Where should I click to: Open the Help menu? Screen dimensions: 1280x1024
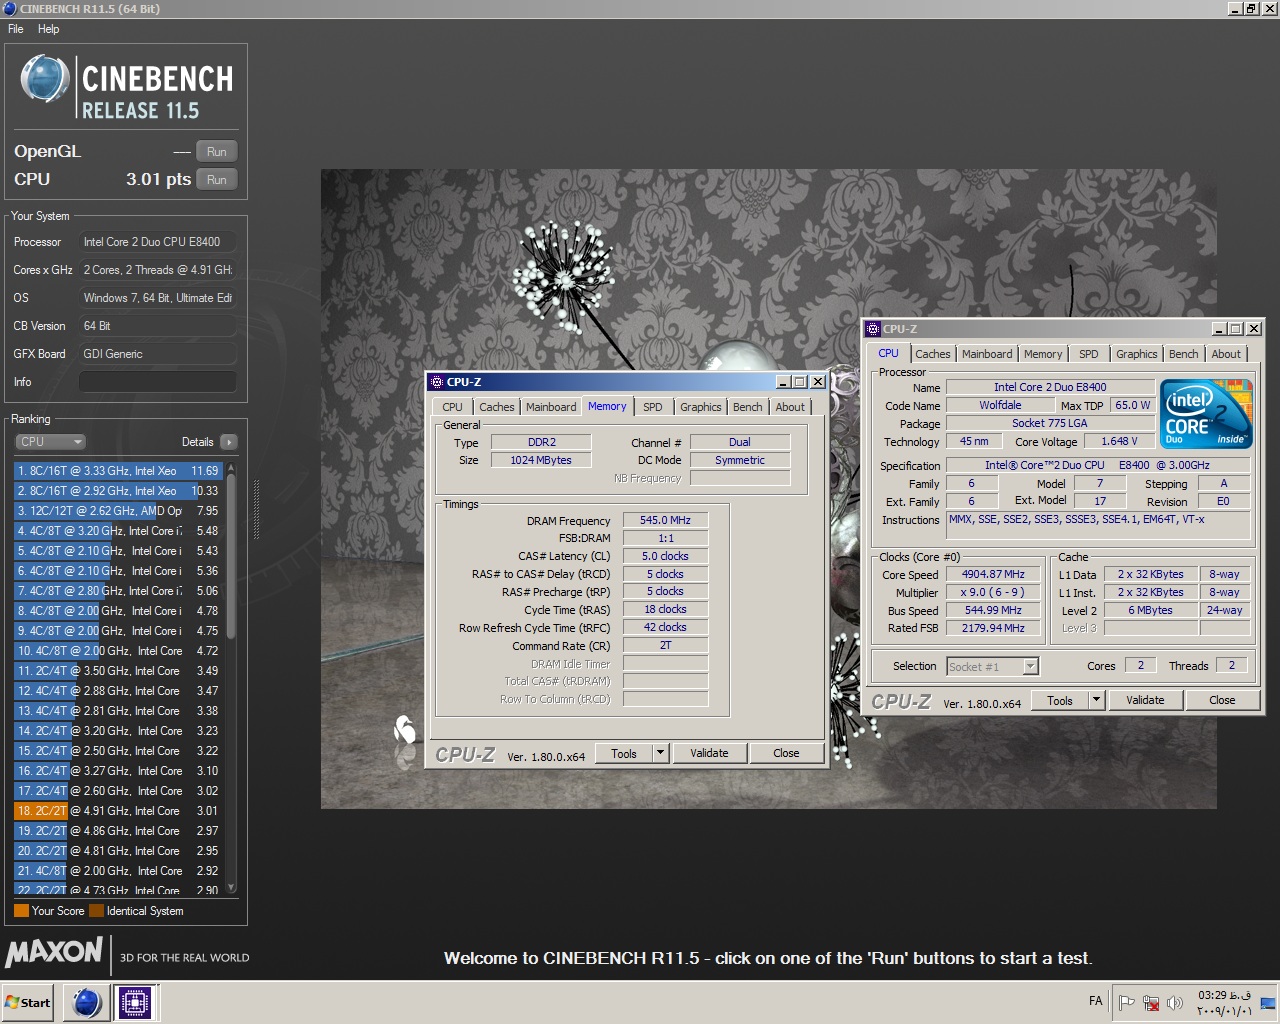49,29
